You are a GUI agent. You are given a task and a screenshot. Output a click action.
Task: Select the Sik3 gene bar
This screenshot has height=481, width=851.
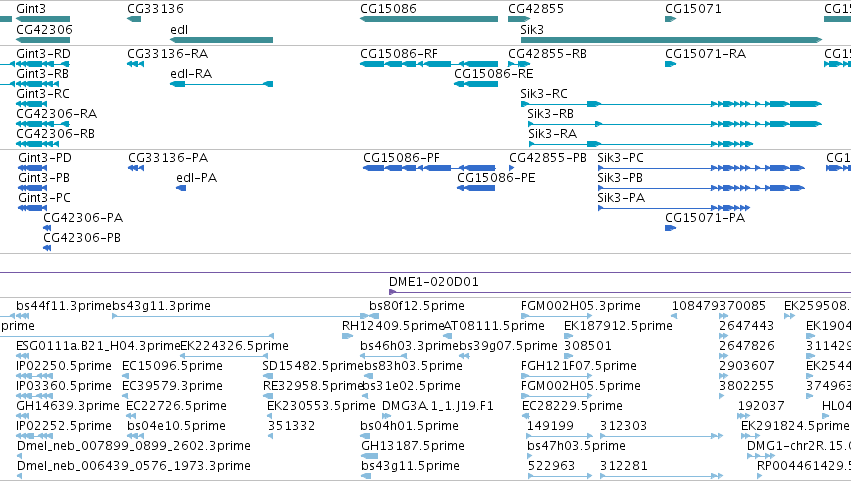(x=671, y=40)
